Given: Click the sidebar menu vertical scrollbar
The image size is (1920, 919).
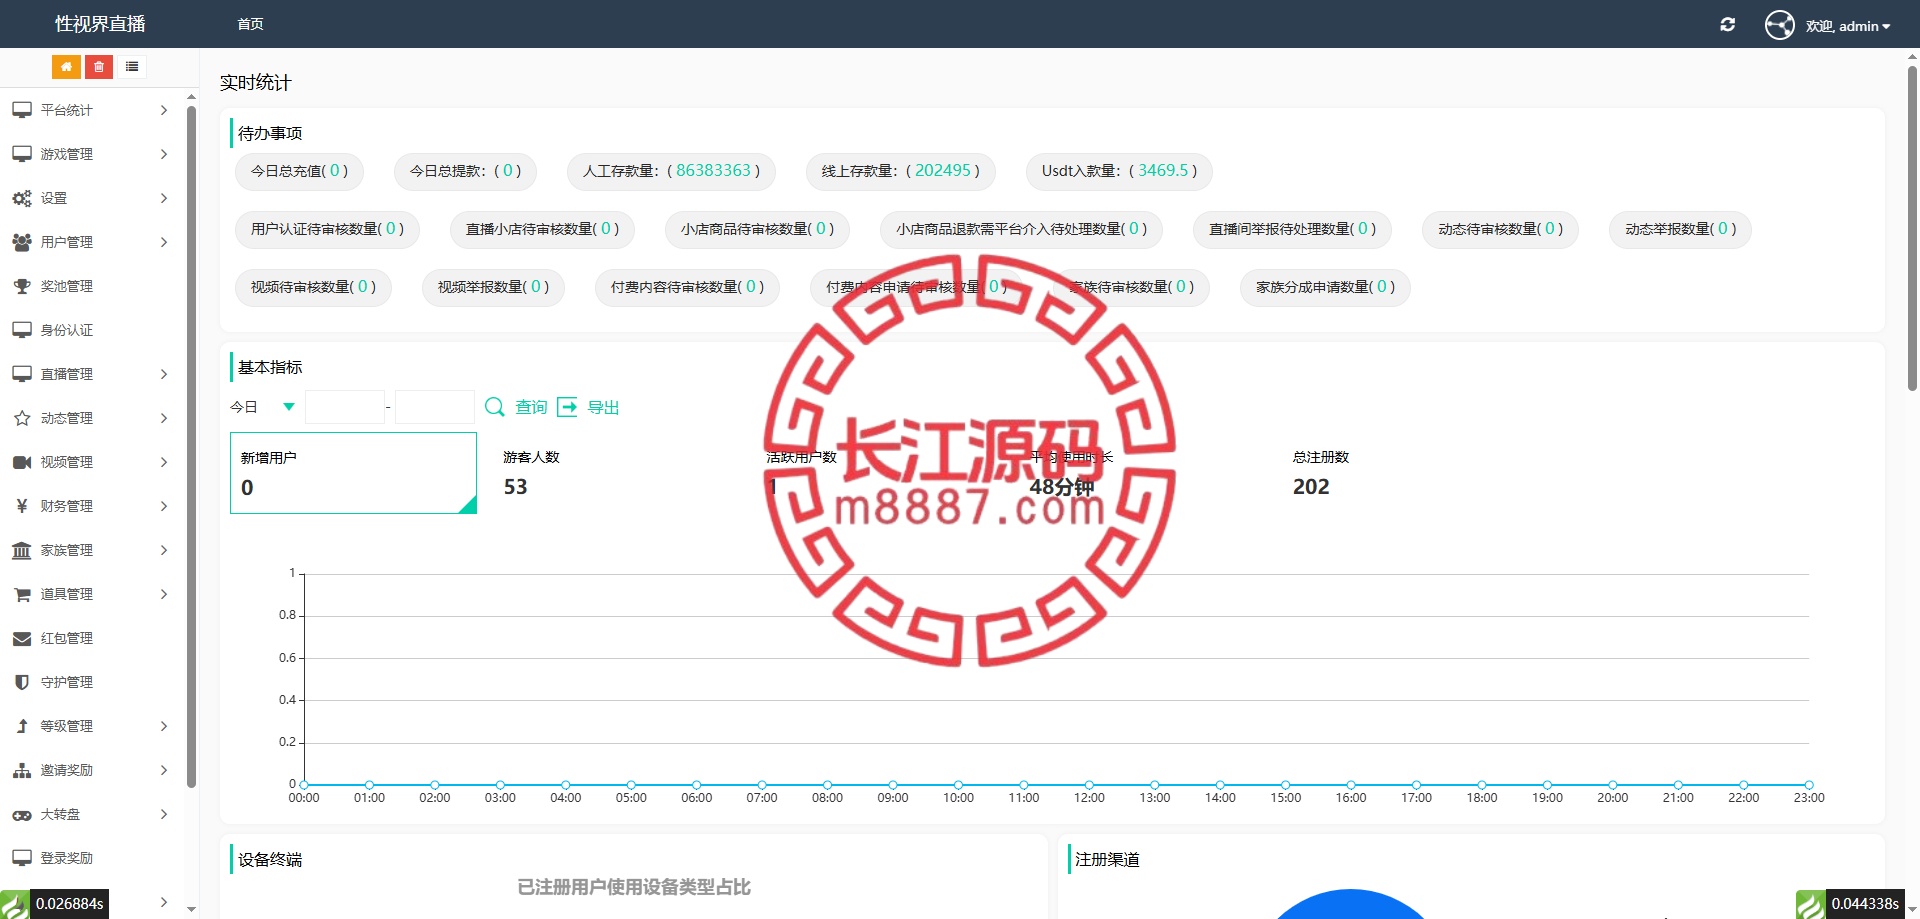Looking at the screenshot, I should pyautogui.click(x=191, y=447).
